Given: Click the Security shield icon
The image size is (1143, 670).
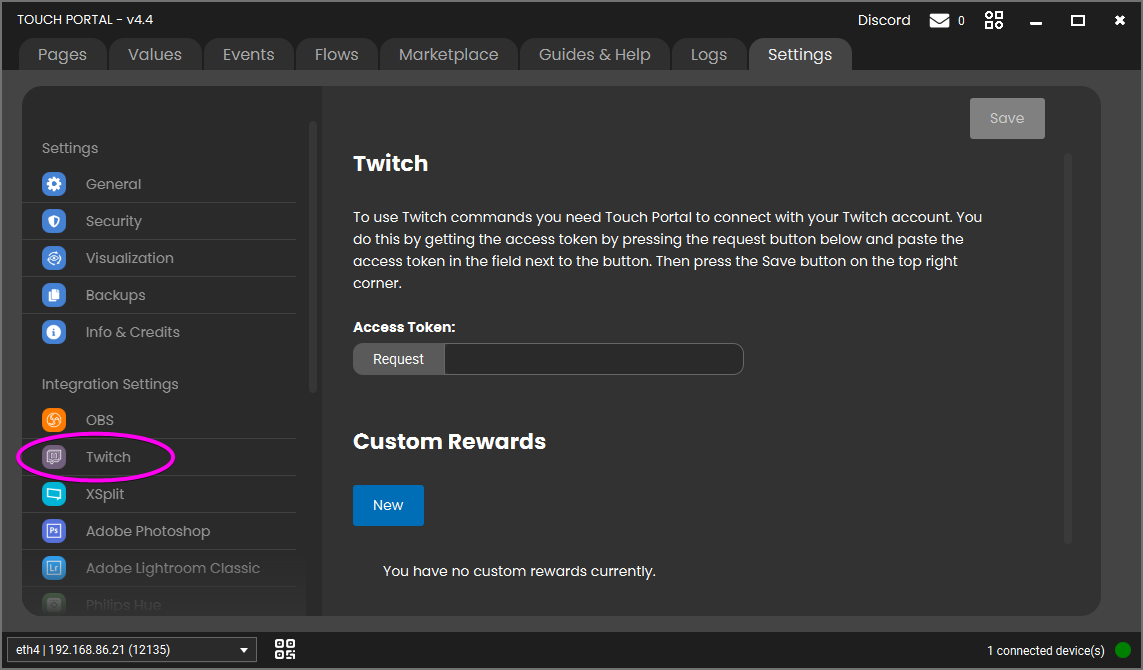Looking at the screenshot, I should [54, 221].
